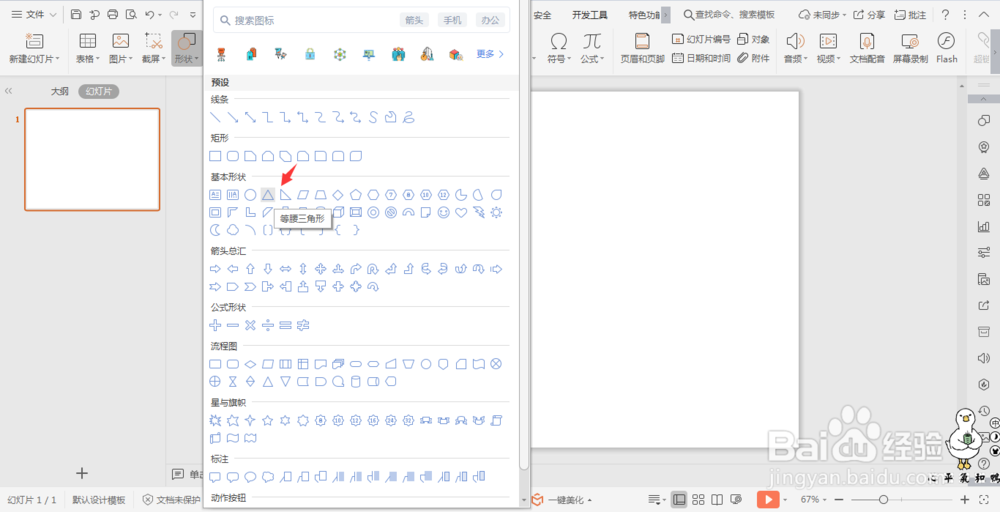Start slideshow with orange play button

coord(768,499)
